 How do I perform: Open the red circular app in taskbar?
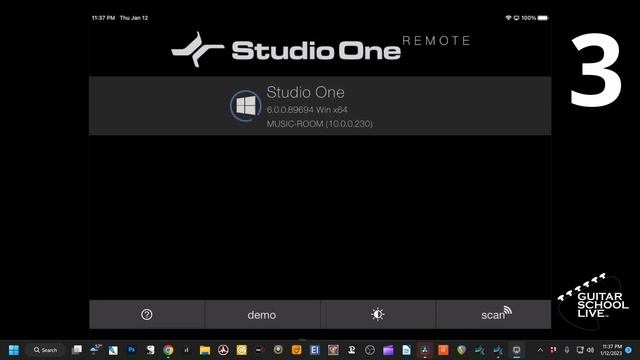click(x=223, y=350)
